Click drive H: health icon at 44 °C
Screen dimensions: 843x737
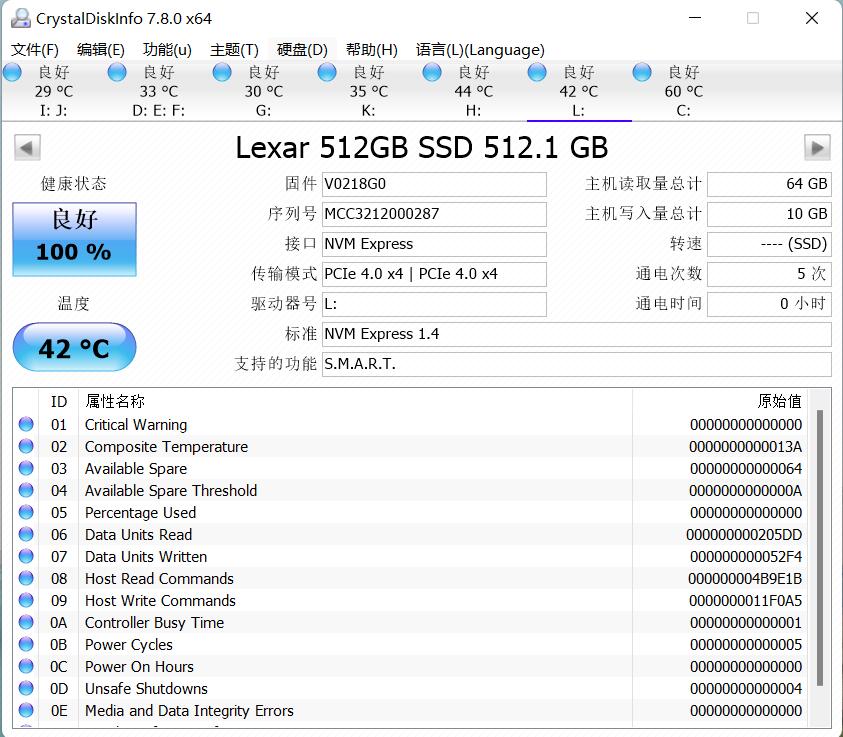(431, 72)
